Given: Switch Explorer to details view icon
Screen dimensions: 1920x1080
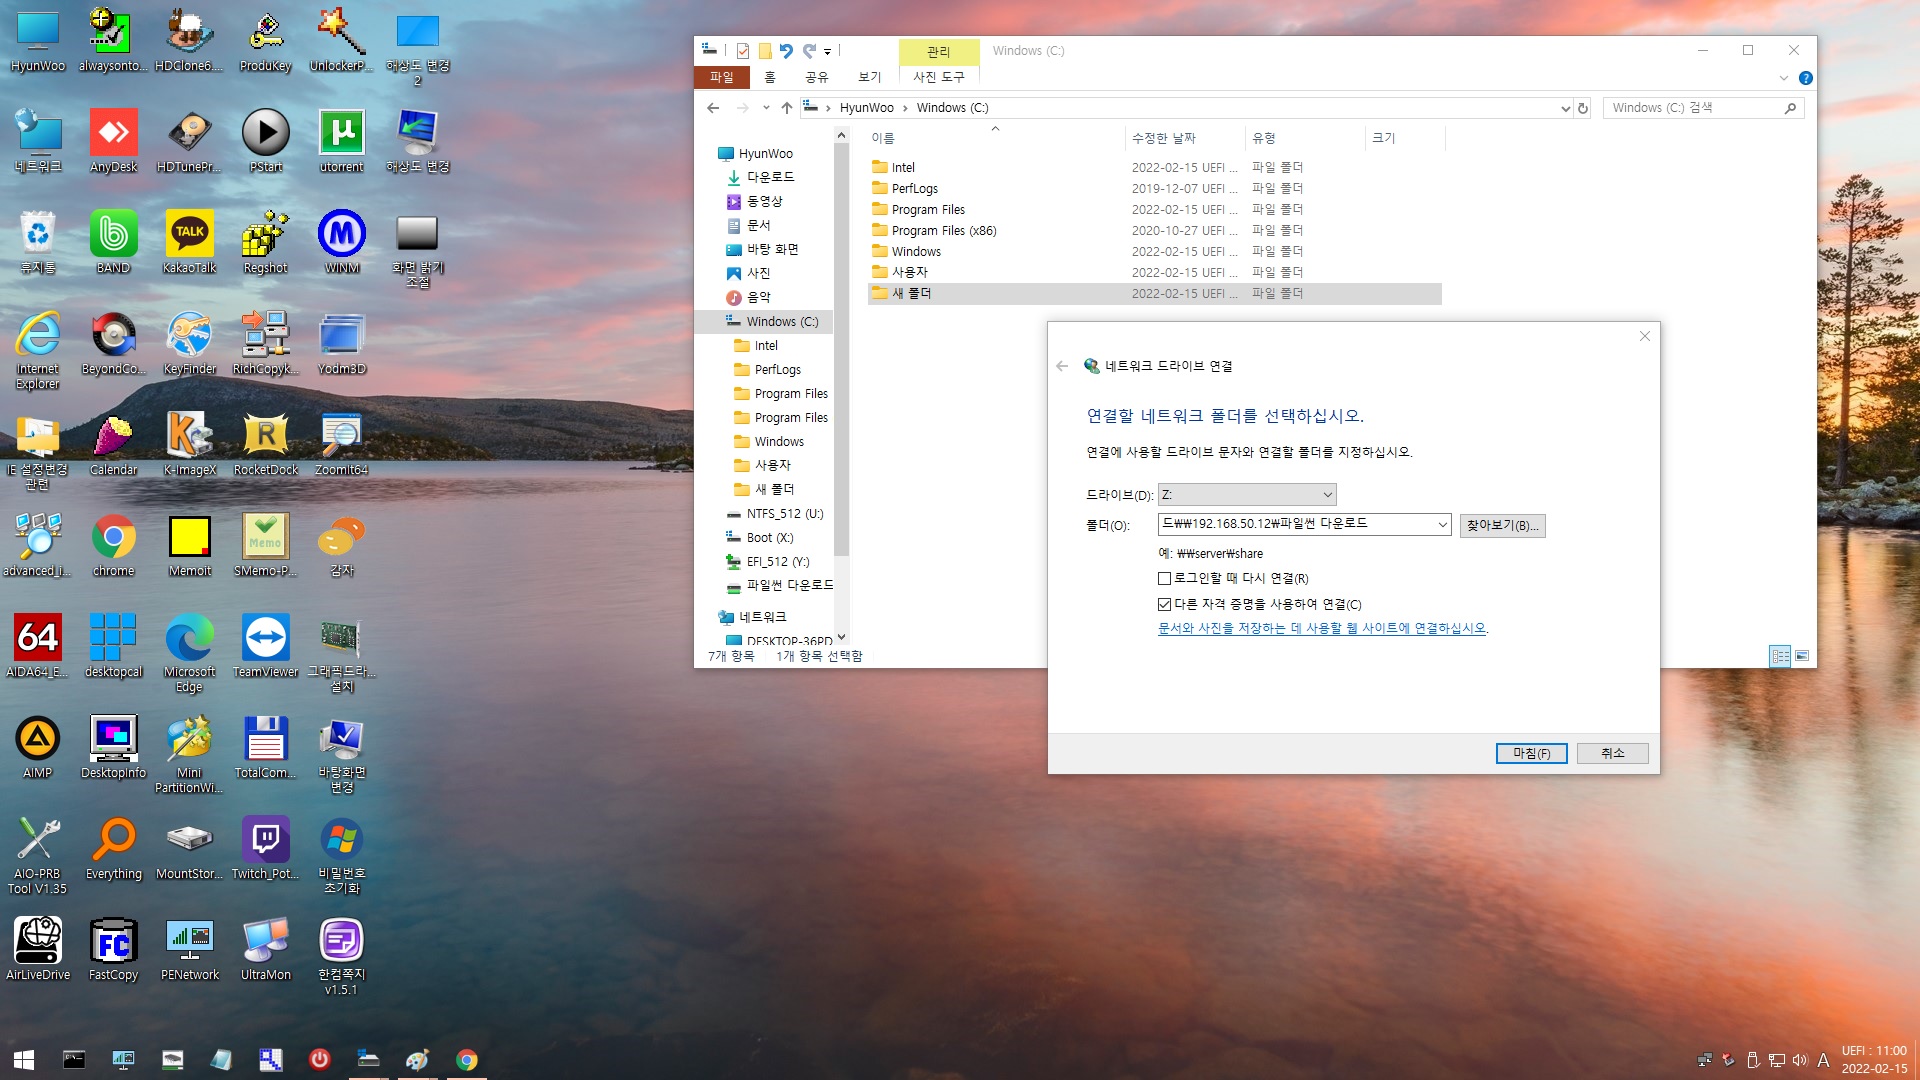Looking at the screenshot, I should point(1780,656).
